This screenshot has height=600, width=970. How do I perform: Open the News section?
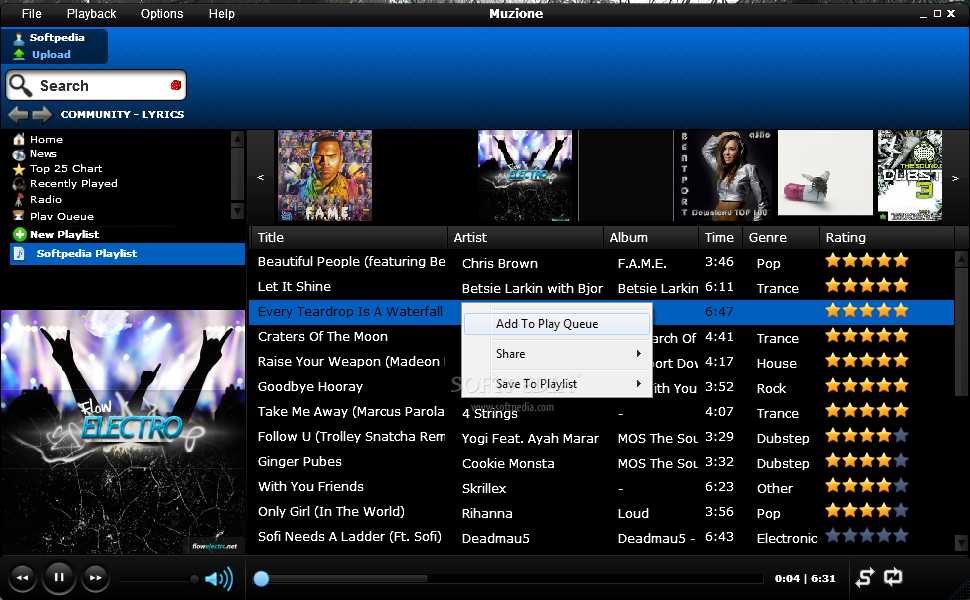click(x=43, y=153)
